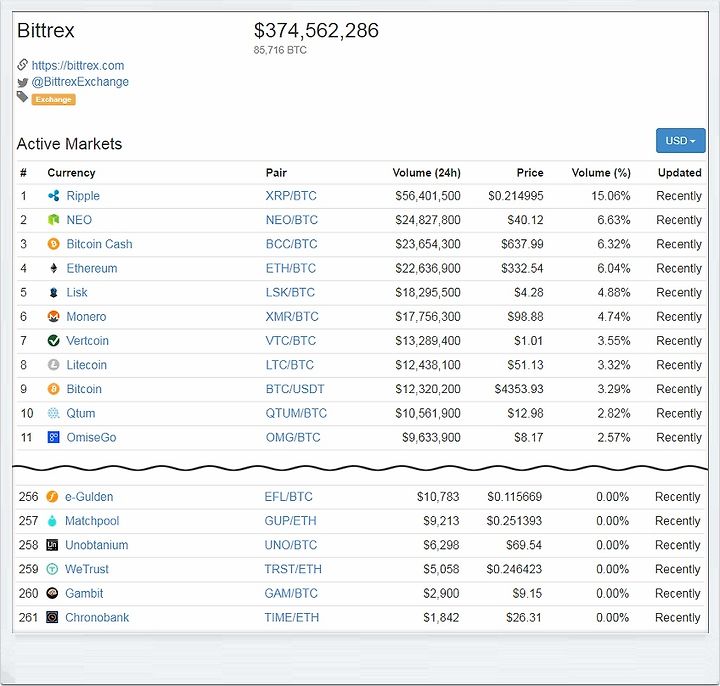720x686 pixels.
Task: Click Ripple's 15.06% volume share
Action: (611, 196)
